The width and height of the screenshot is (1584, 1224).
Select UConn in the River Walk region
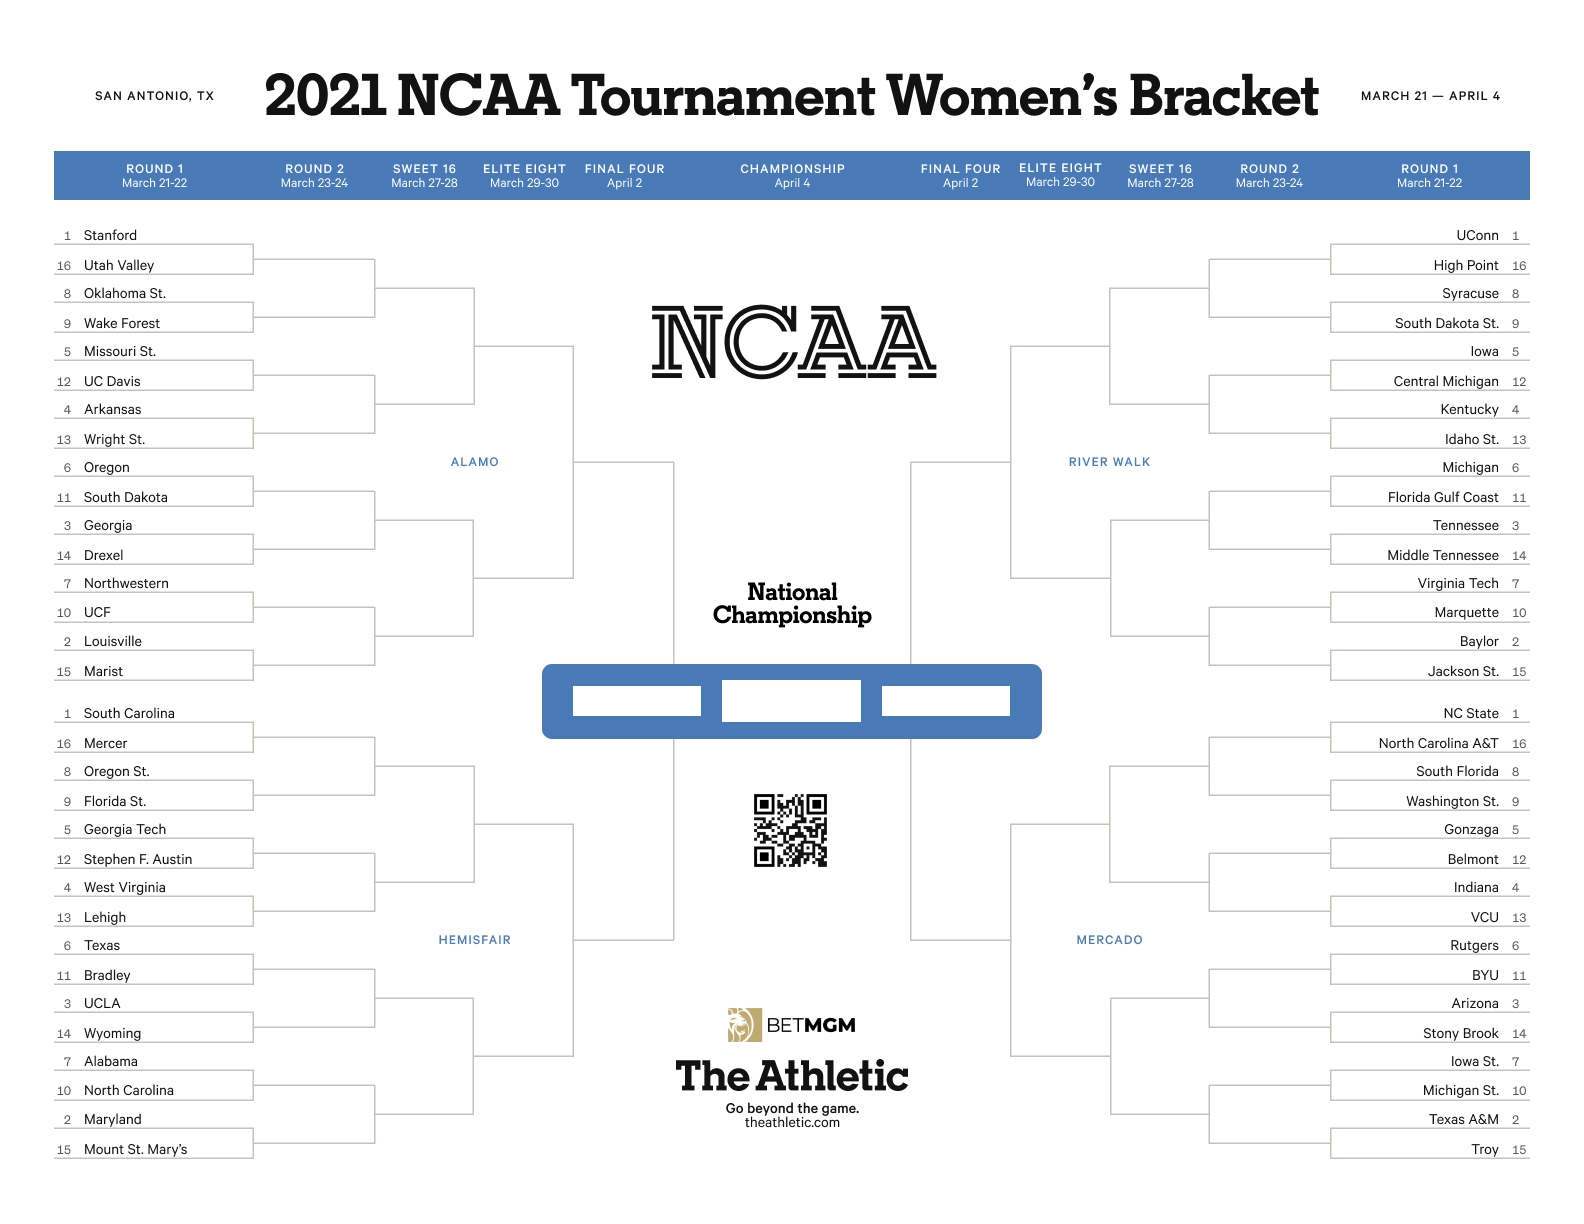[x=1477, y=236]
